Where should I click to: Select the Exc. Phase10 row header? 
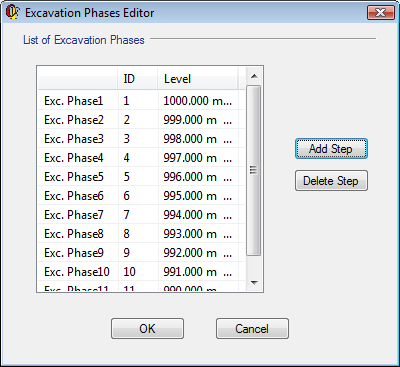tap(78, 272)
